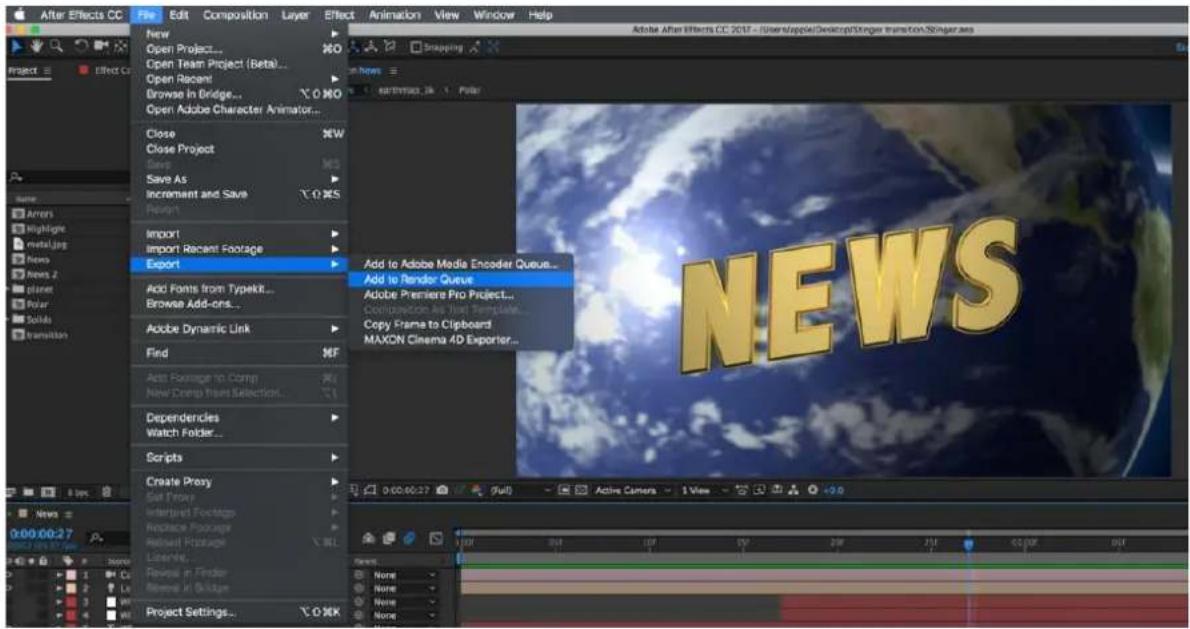1190x629 pixels.
Task: Select the transition item in Project panel
Action: click(47, 335)
